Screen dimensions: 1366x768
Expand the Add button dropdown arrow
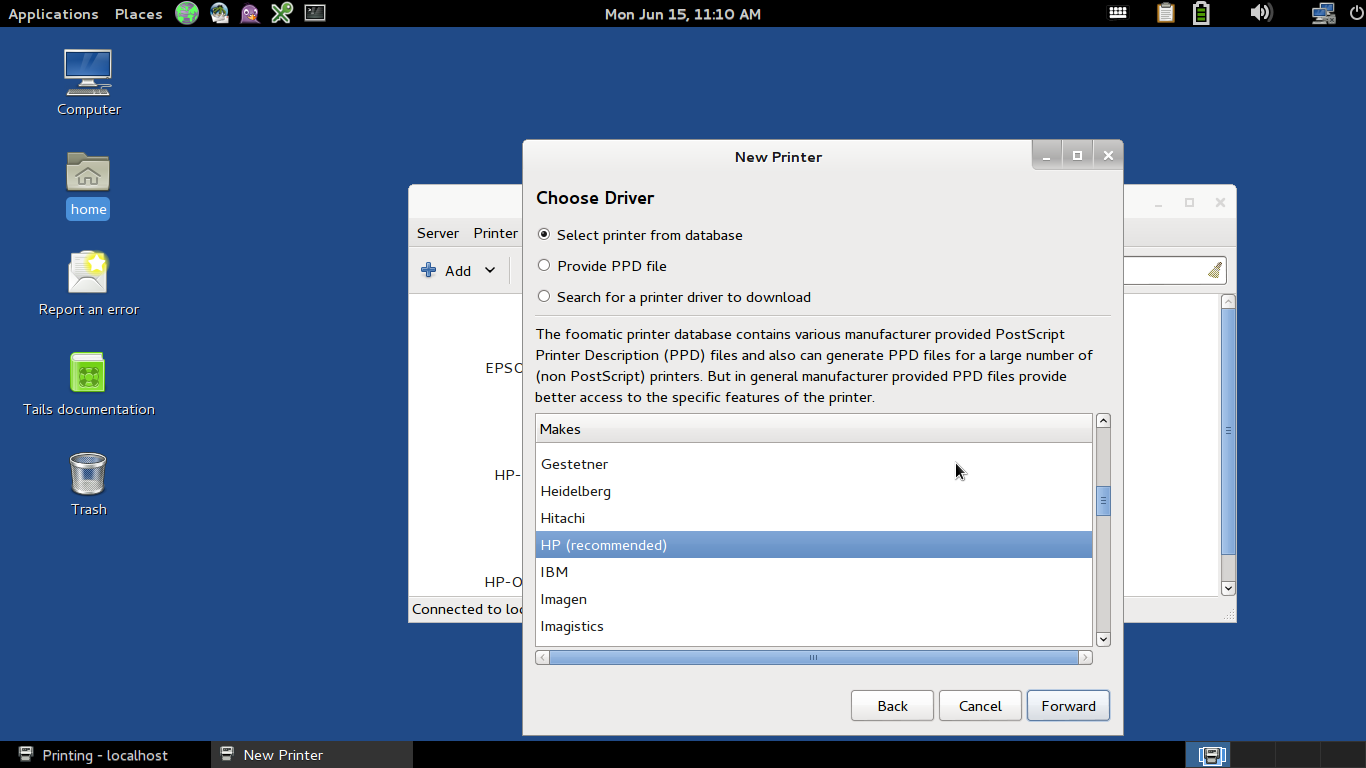point(490,270)
